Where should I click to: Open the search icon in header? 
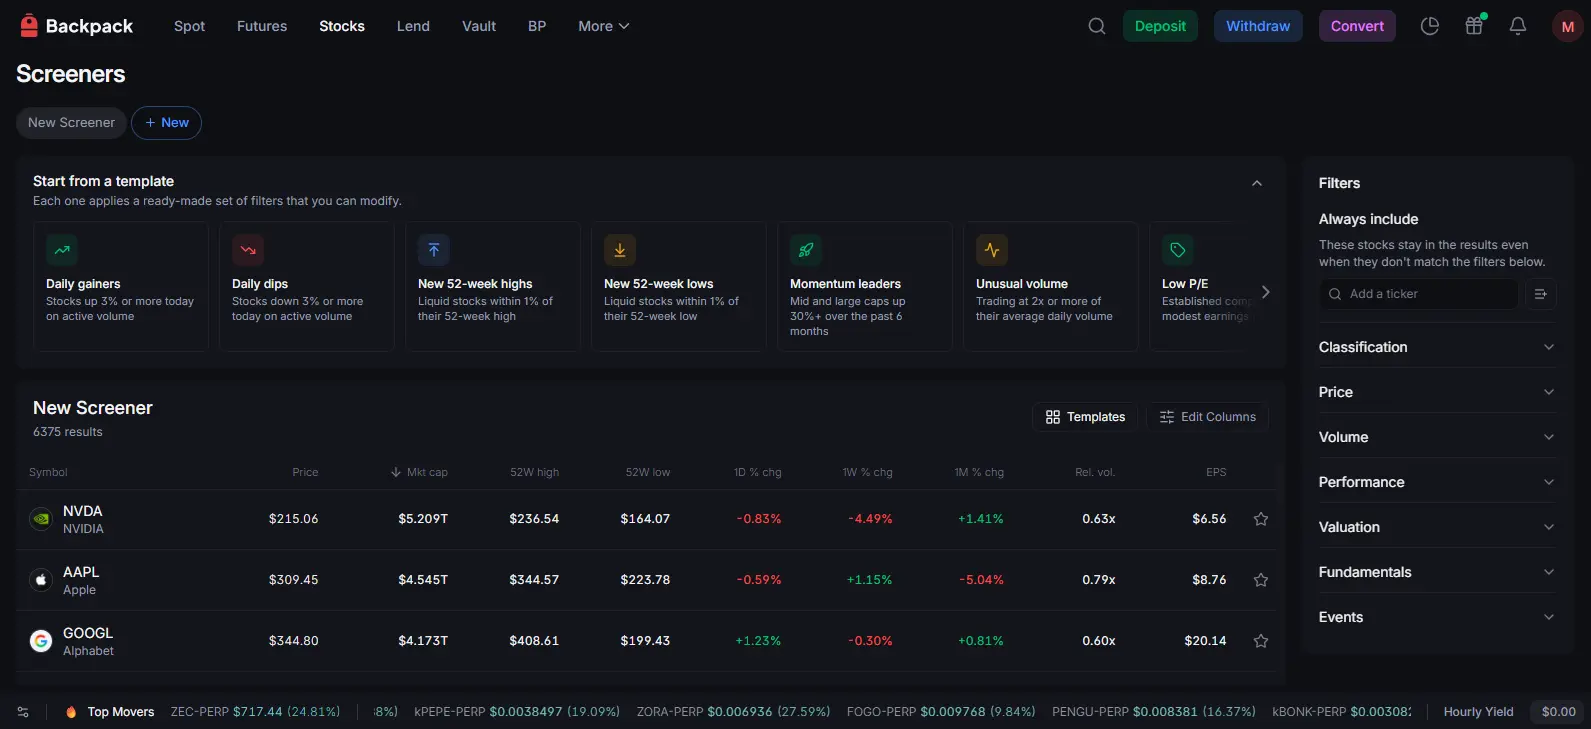[x=1097, y=26]
